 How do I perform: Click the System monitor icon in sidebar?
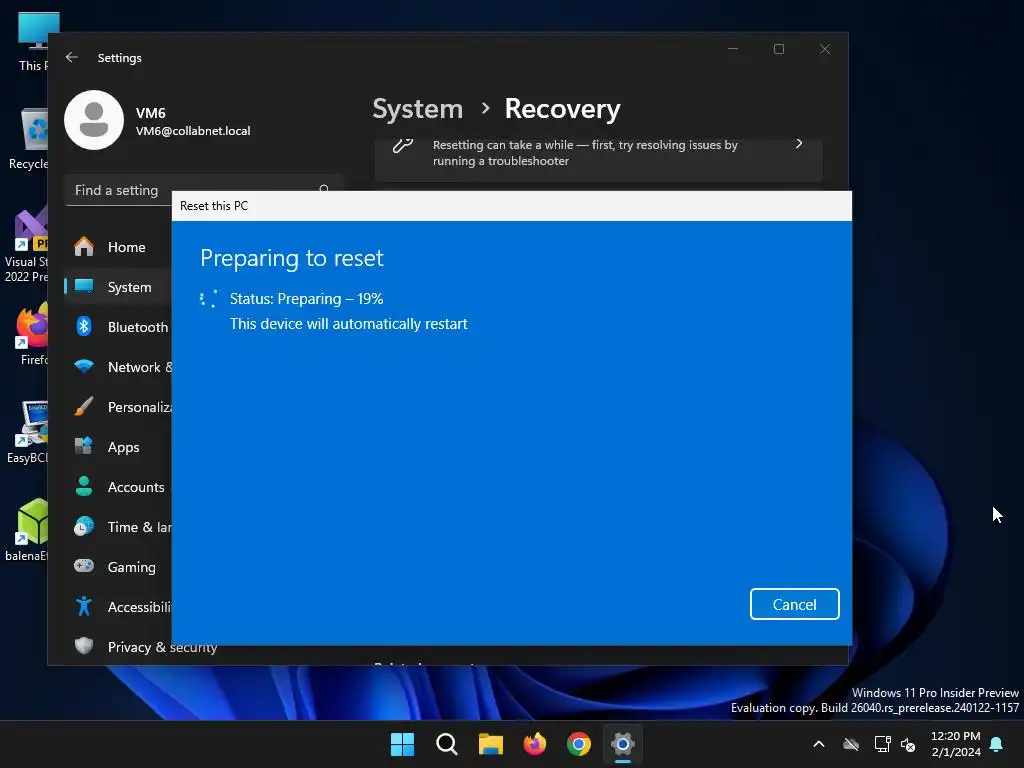[x=84, y=286]
